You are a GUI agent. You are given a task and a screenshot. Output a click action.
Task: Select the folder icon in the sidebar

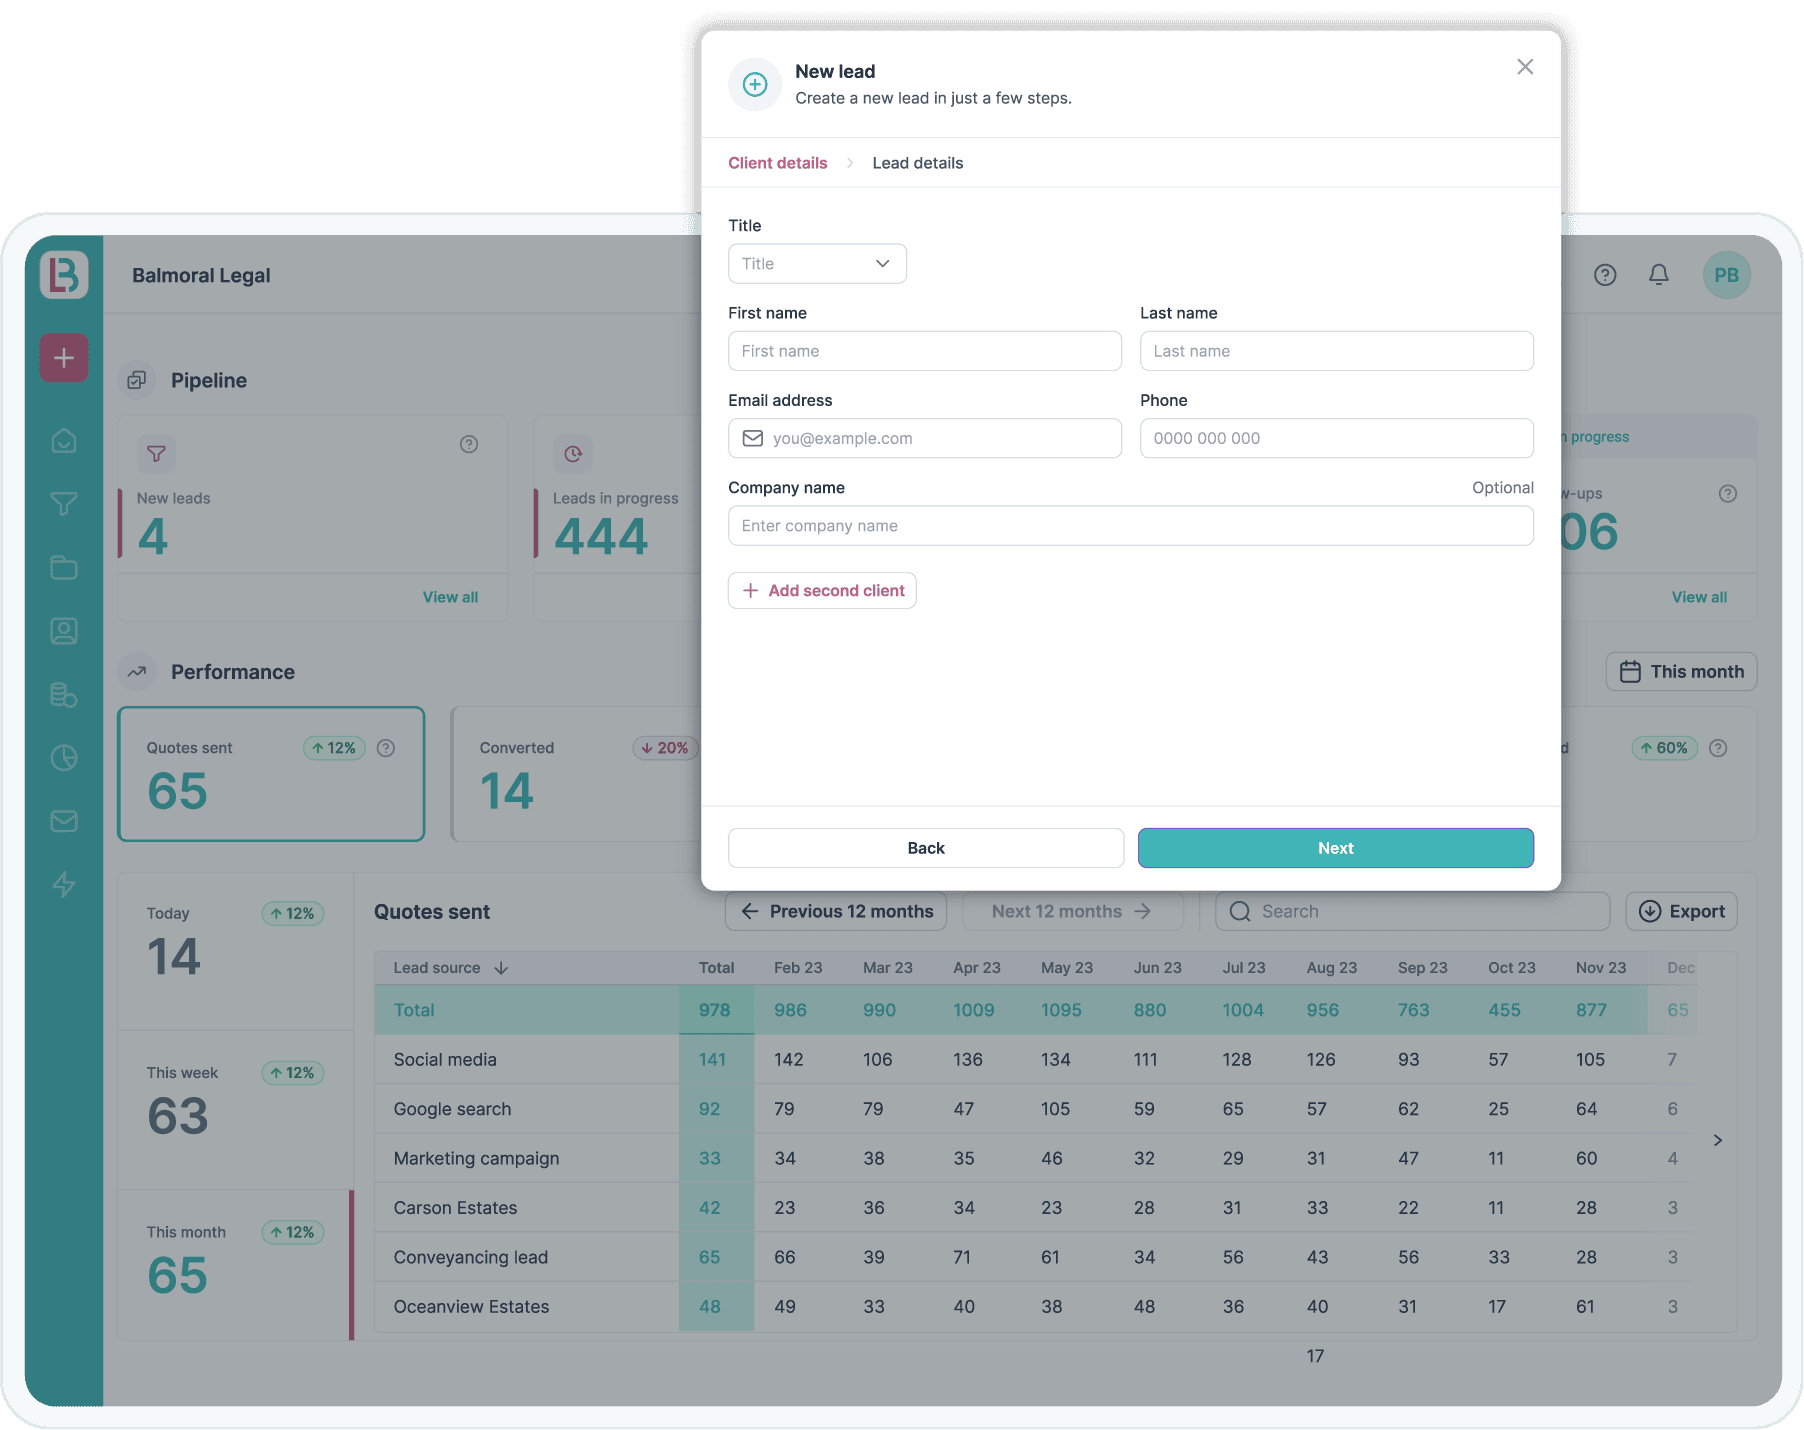click(x=63, y=567)
